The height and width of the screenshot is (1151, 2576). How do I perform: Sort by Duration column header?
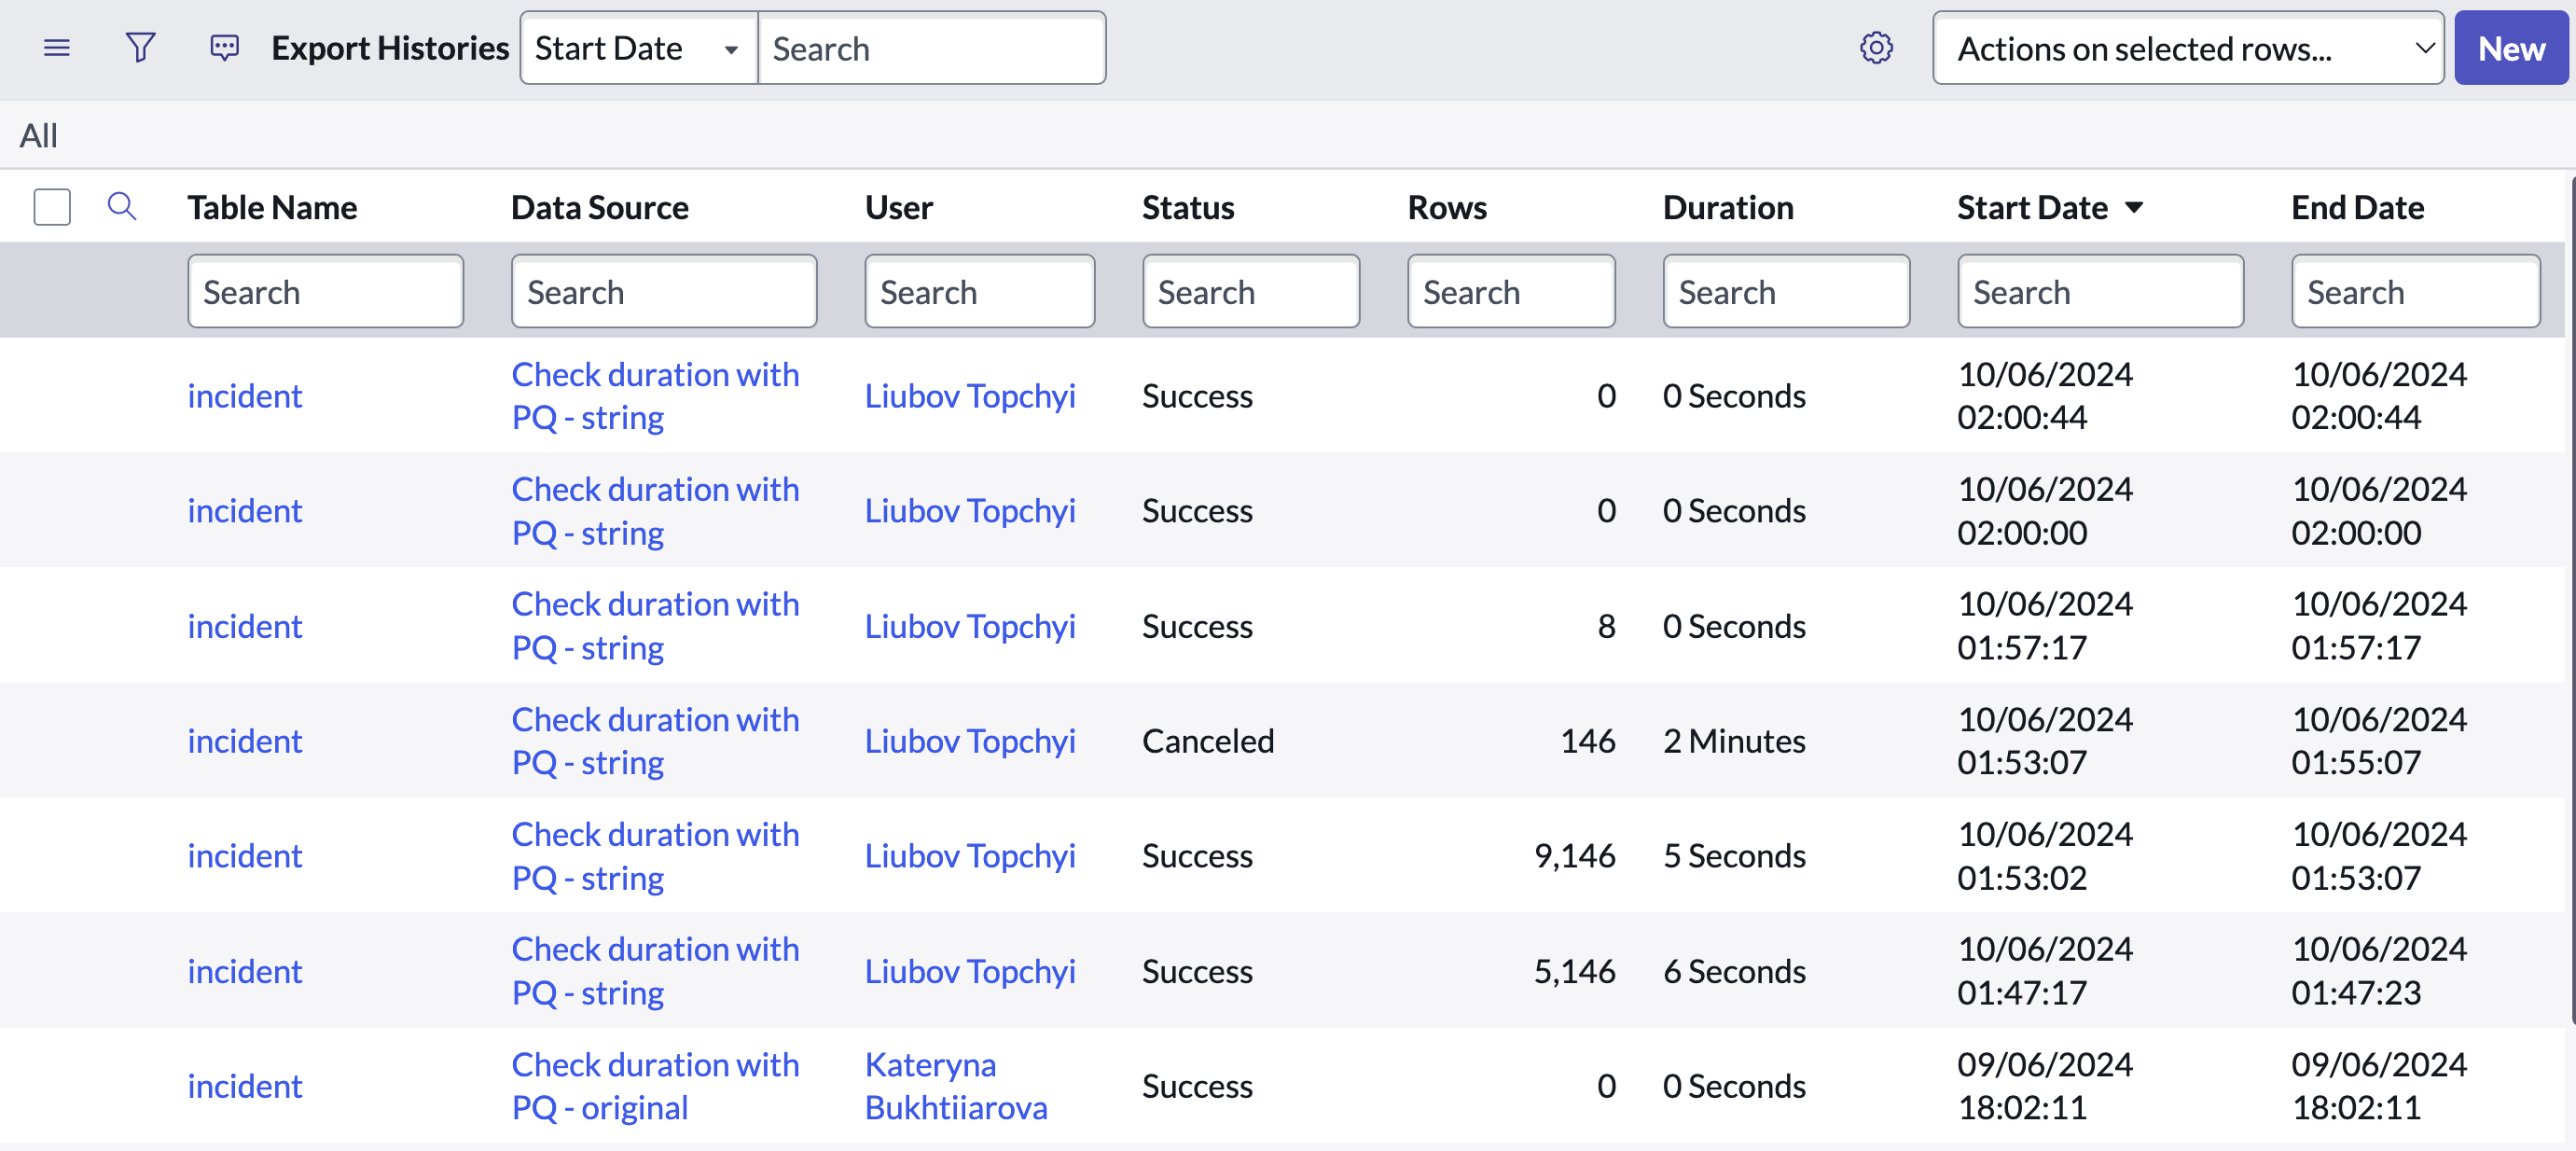point(1727,208)
